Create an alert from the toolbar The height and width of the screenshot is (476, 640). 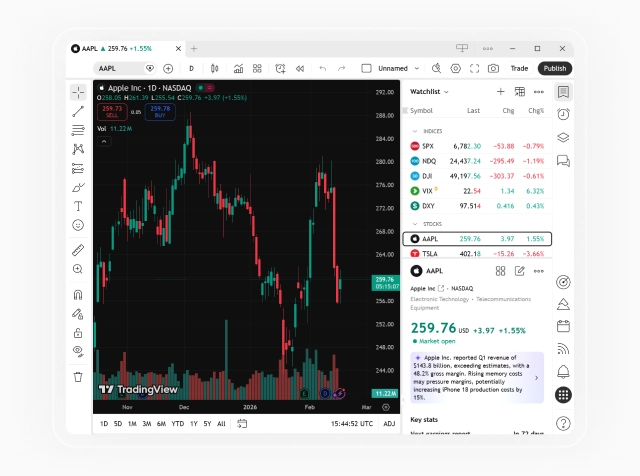point(280,69)
